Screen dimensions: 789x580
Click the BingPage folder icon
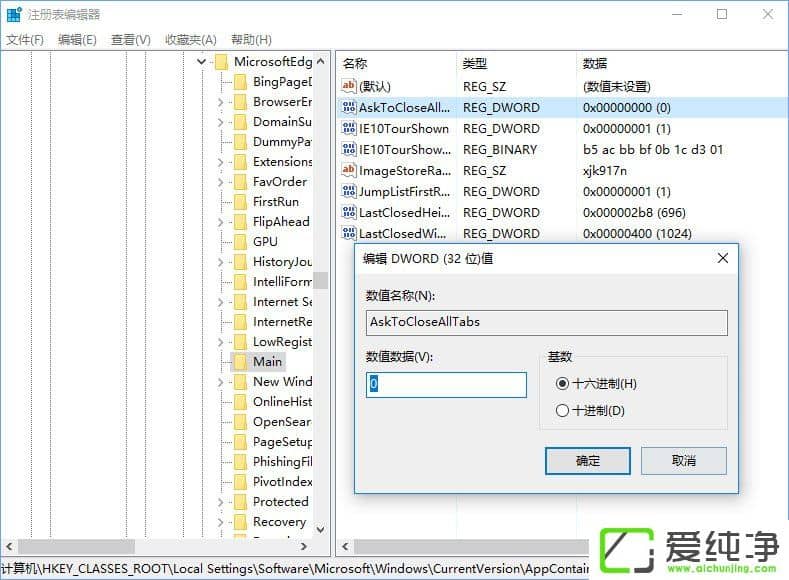pos(241,81)
